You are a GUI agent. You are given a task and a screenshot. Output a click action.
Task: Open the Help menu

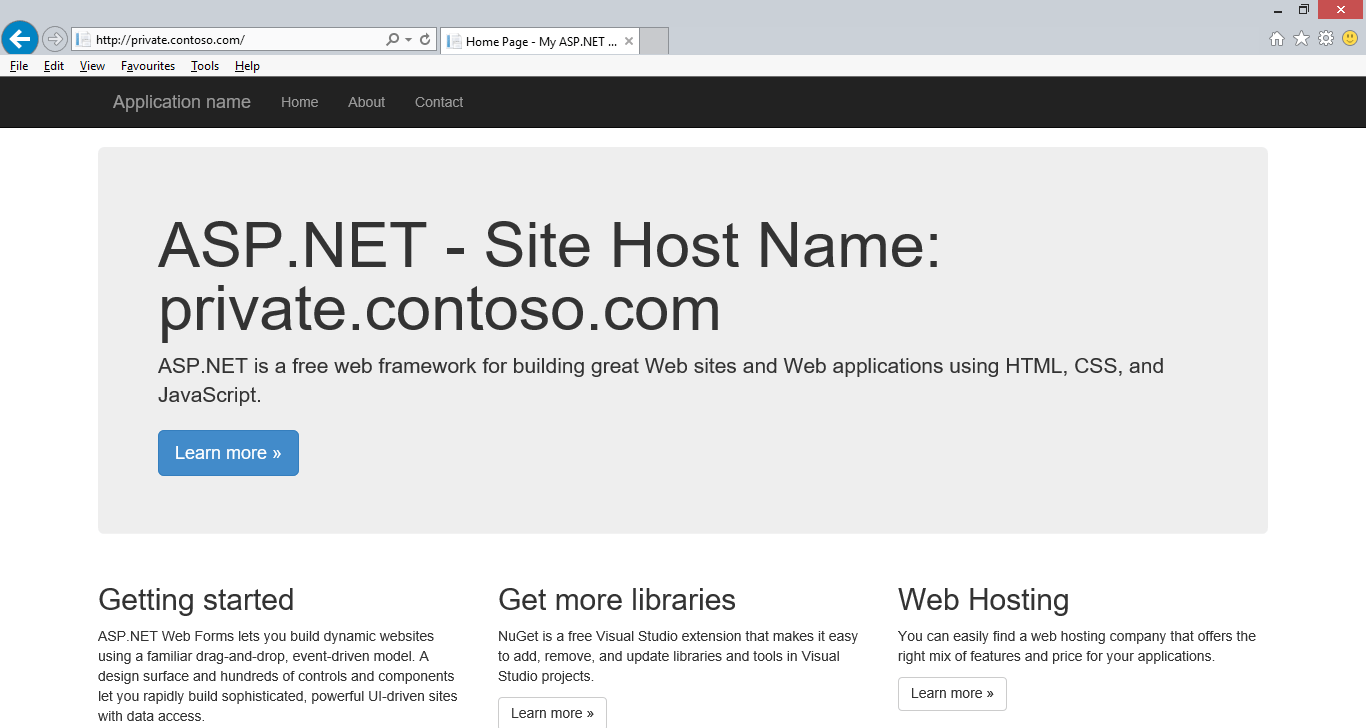coord(247,66)
